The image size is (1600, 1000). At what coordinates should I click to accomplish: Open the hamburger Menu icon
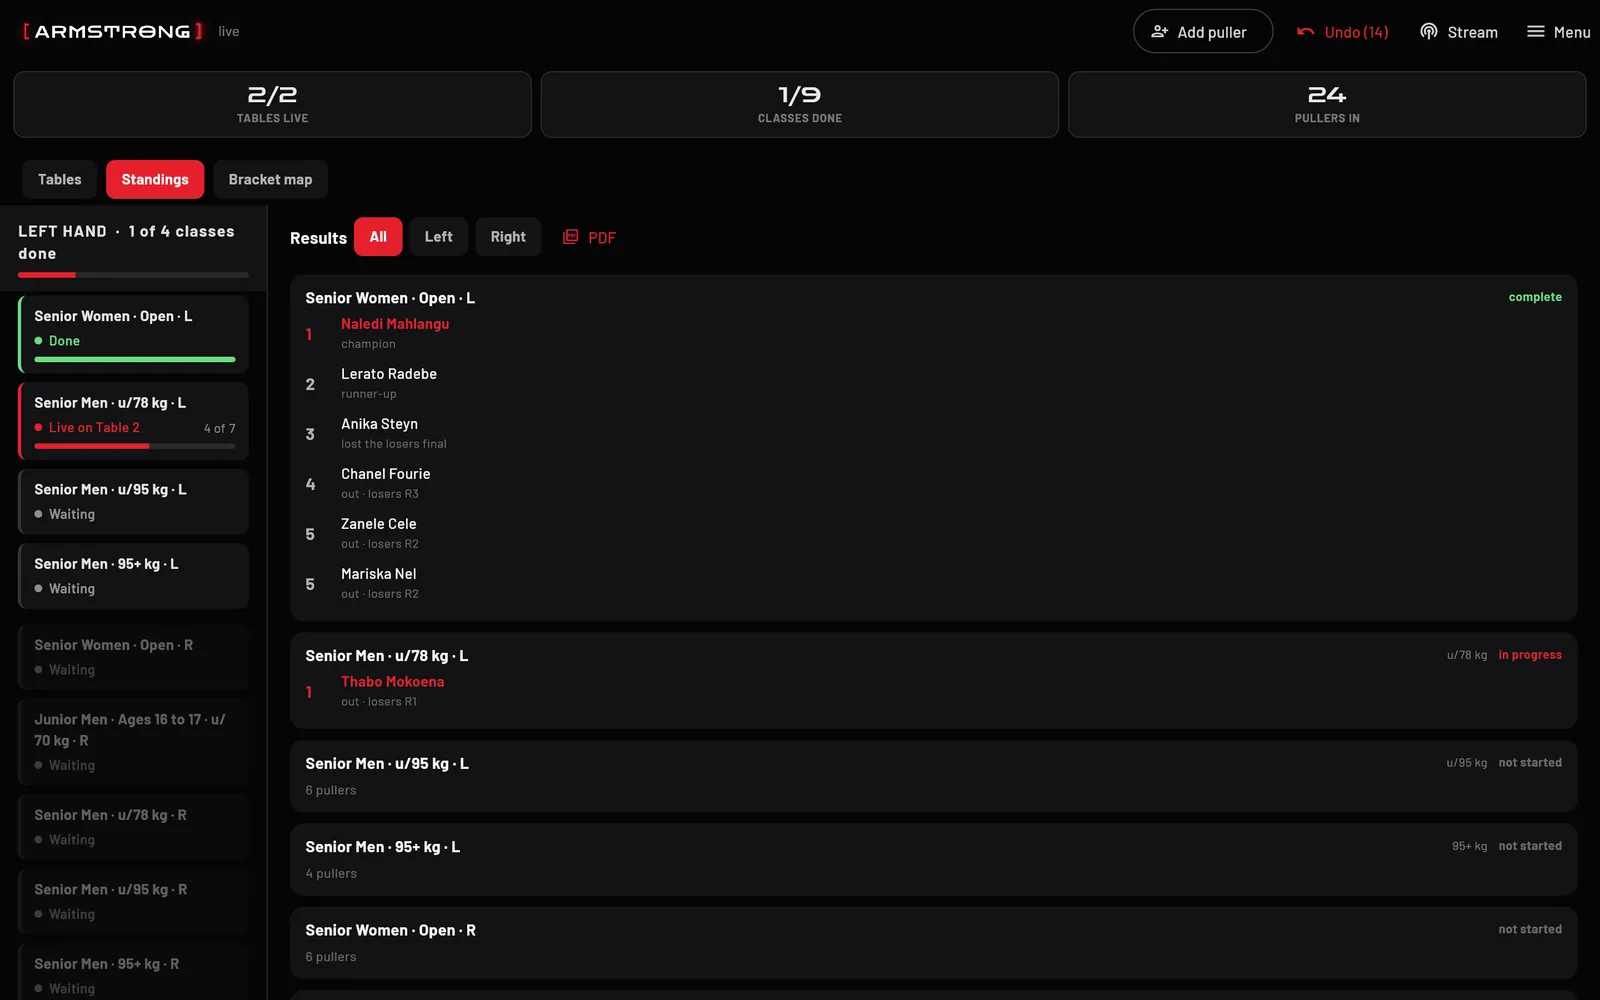(x=1536, y=32)
